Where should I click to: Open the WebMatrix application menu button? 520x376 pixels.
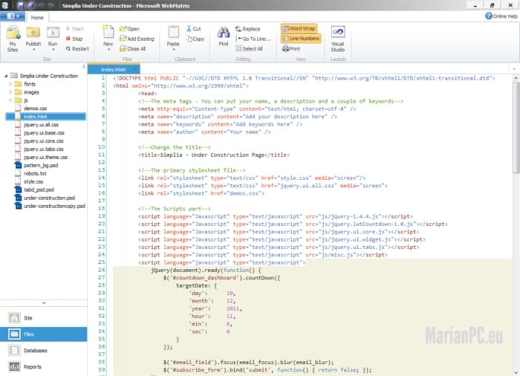(x=12, y=17)
